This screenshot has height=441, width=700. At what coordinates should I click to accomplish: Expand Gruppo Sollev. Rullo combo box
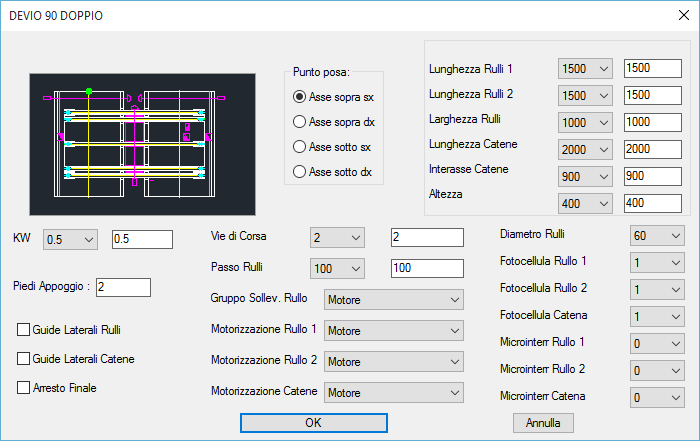point(394,300)
